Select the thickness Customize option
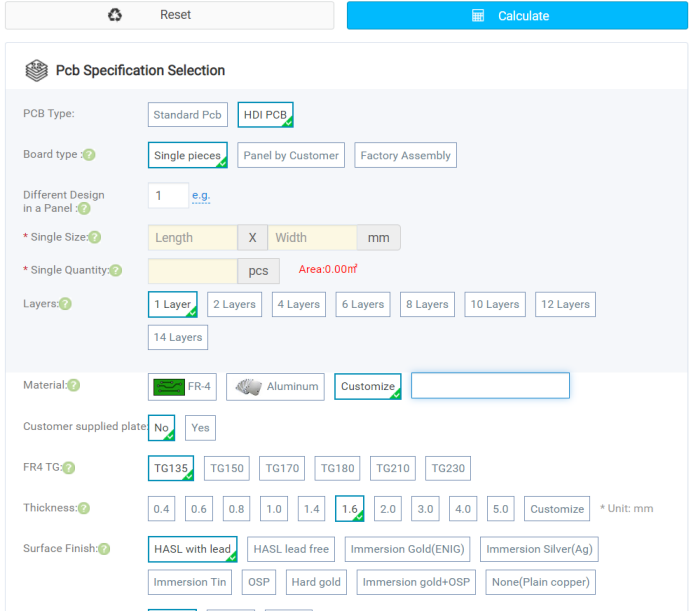This screenshot has width=692, height=611. [556, 509]
